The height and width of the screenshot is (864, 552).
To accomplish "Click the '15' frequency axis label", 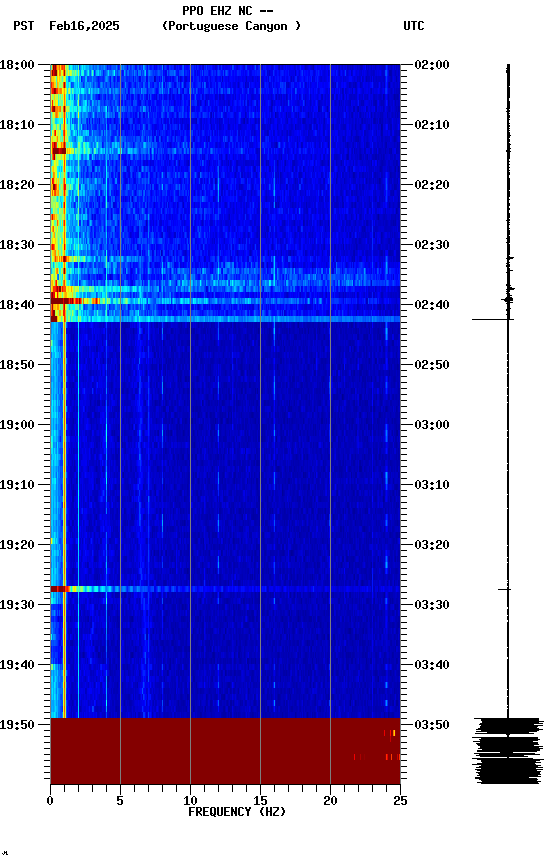I will (260, 801).
